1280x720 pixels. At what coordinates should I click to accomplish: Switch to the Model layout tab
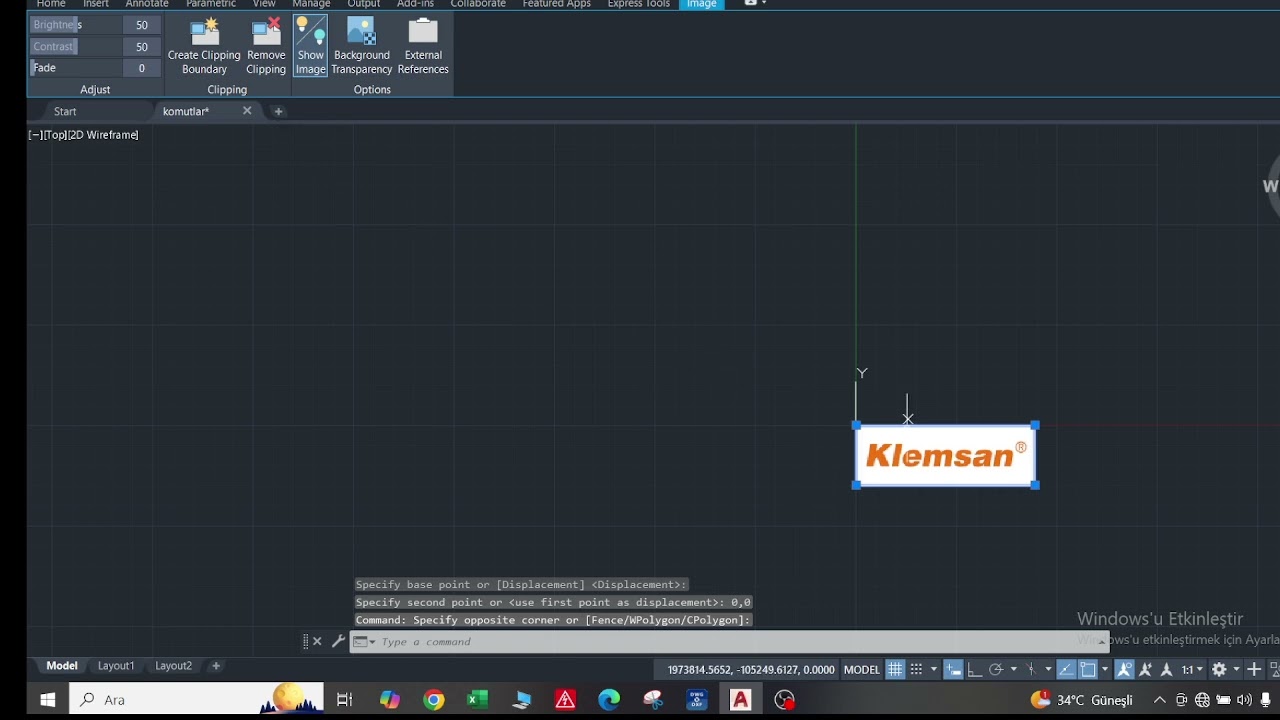[x=62, y=666]
